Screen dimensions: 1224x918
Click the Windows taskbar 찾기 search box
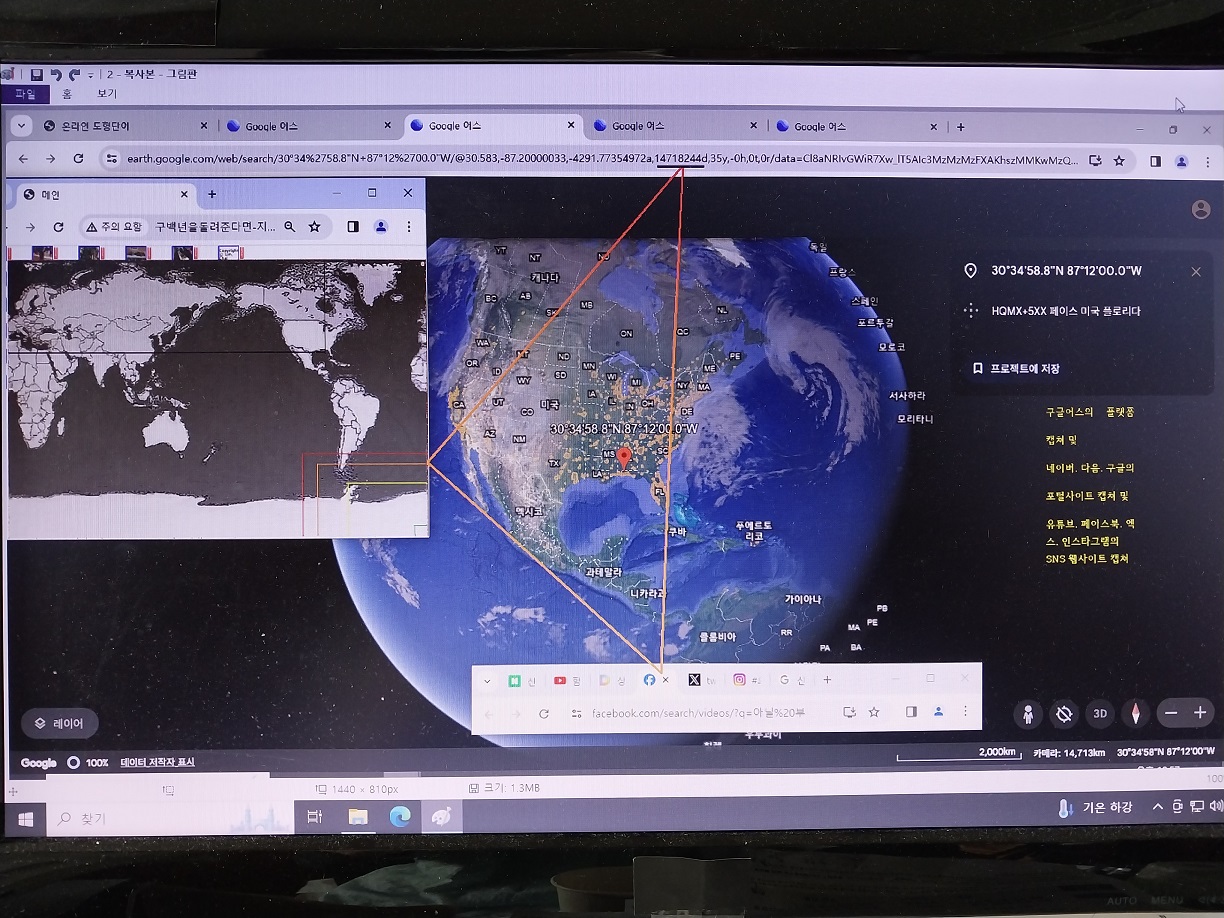point(170,818)
